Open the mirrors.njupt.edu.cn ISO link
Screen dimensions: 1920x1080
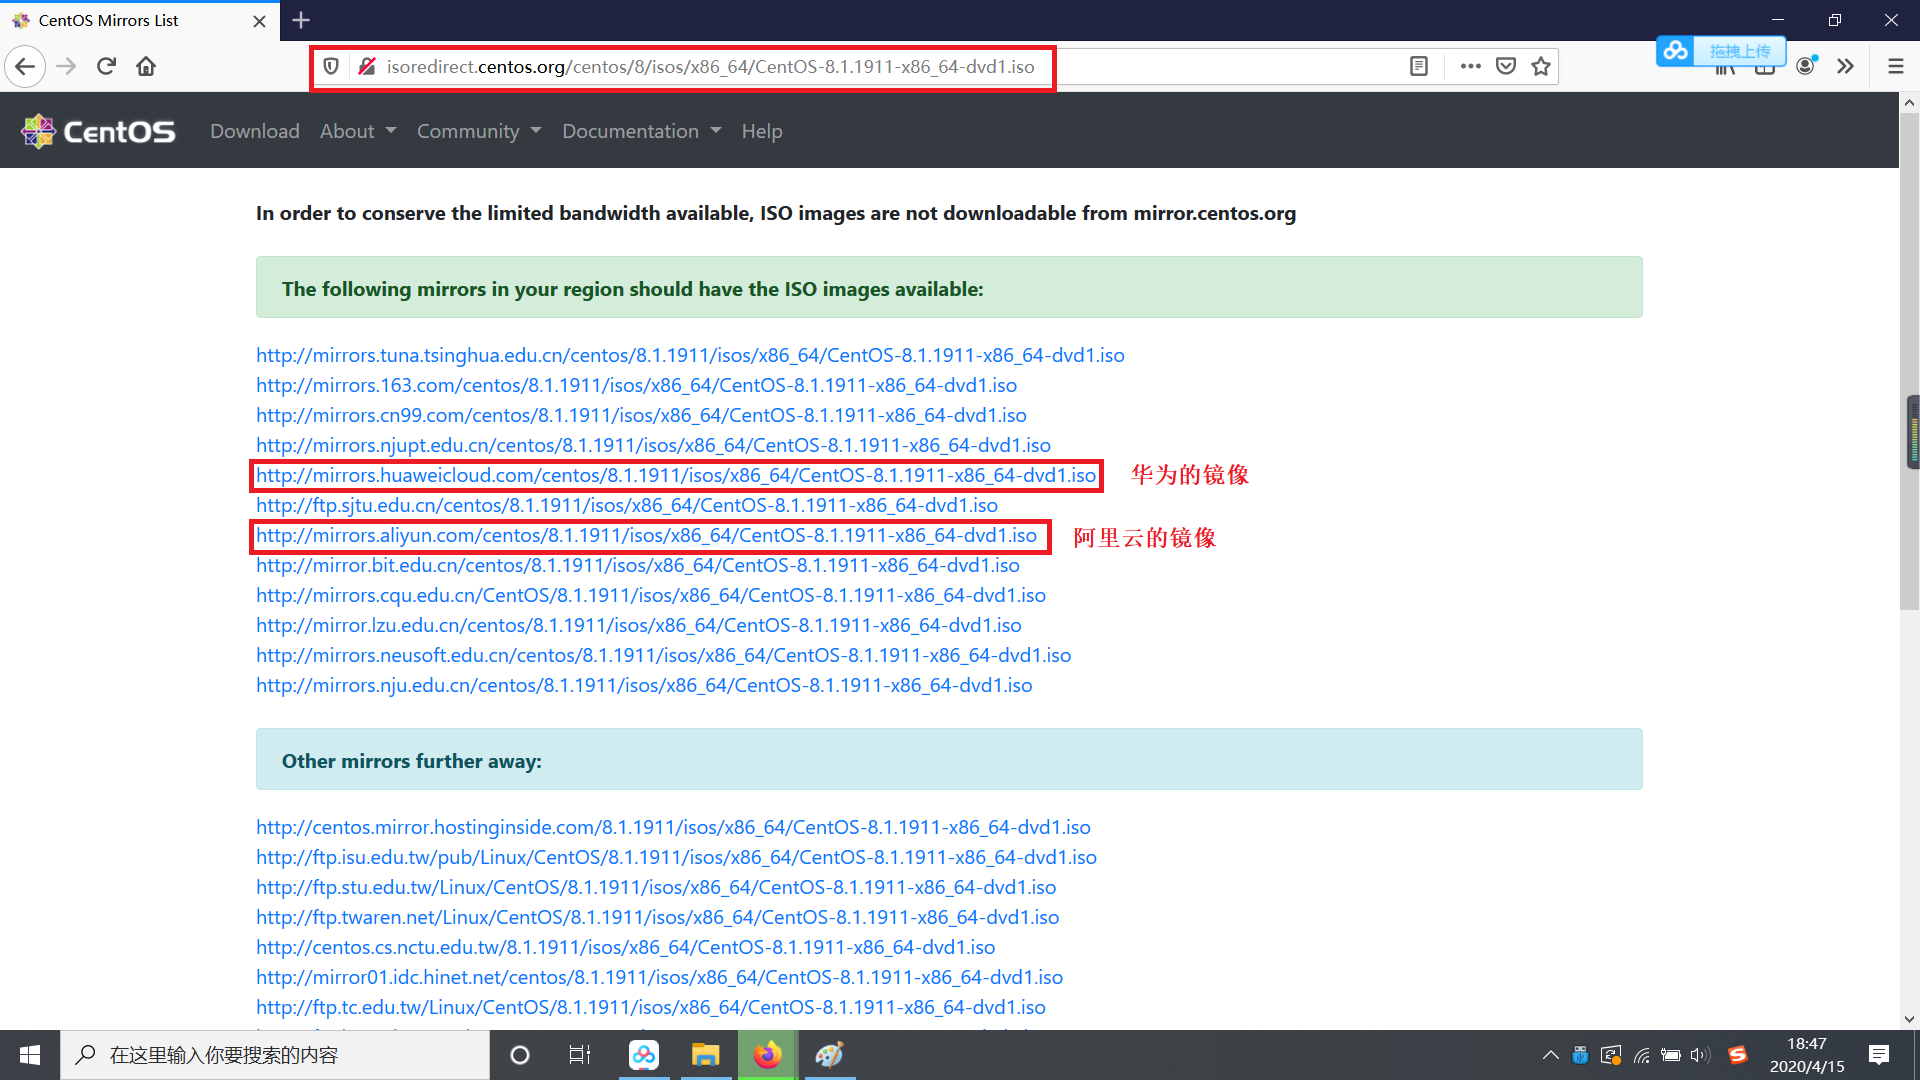click(x=653, y=445)
